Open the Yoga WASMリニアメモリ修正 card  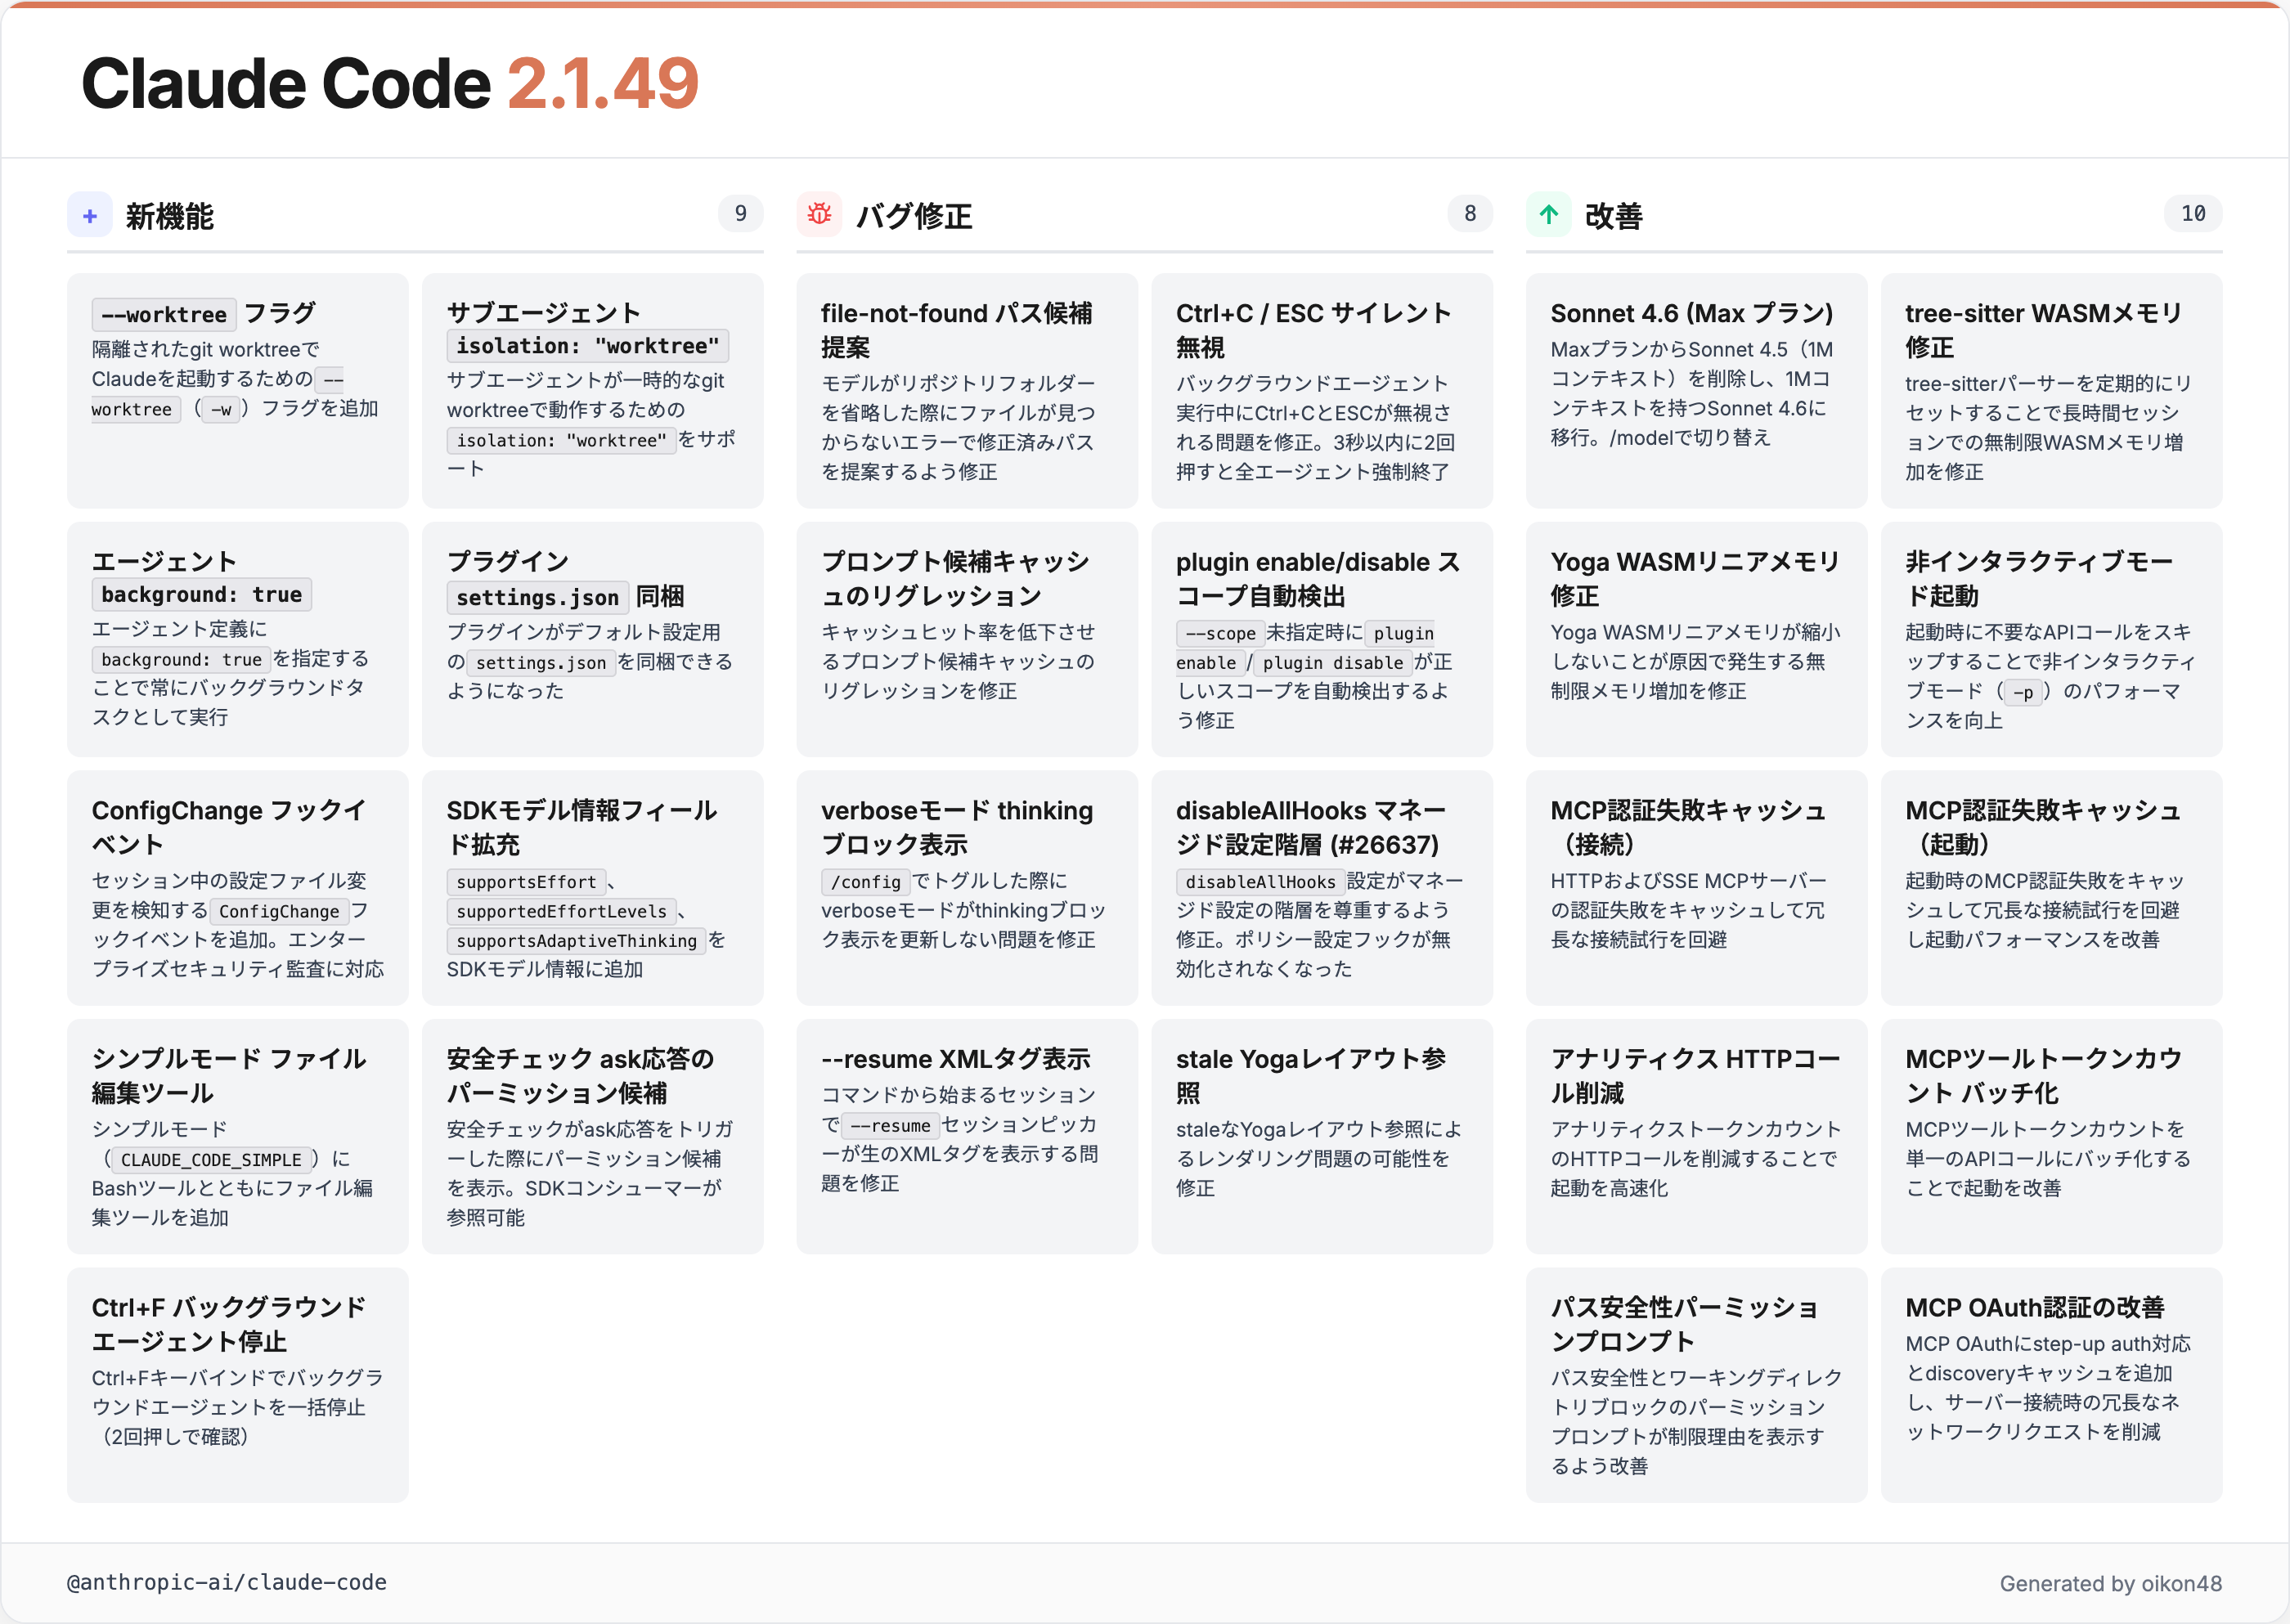[1696, 639]
